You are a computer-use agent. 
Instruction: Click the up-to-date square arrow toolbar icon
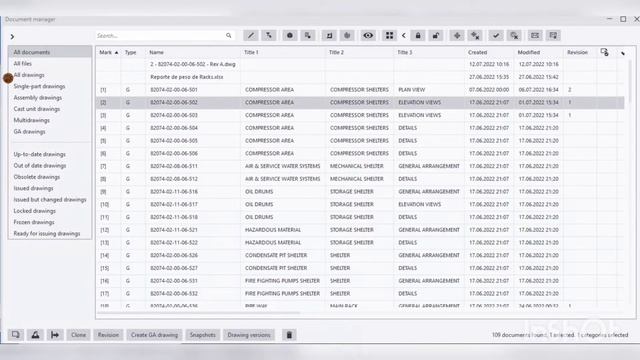click(x=329, y=36)
